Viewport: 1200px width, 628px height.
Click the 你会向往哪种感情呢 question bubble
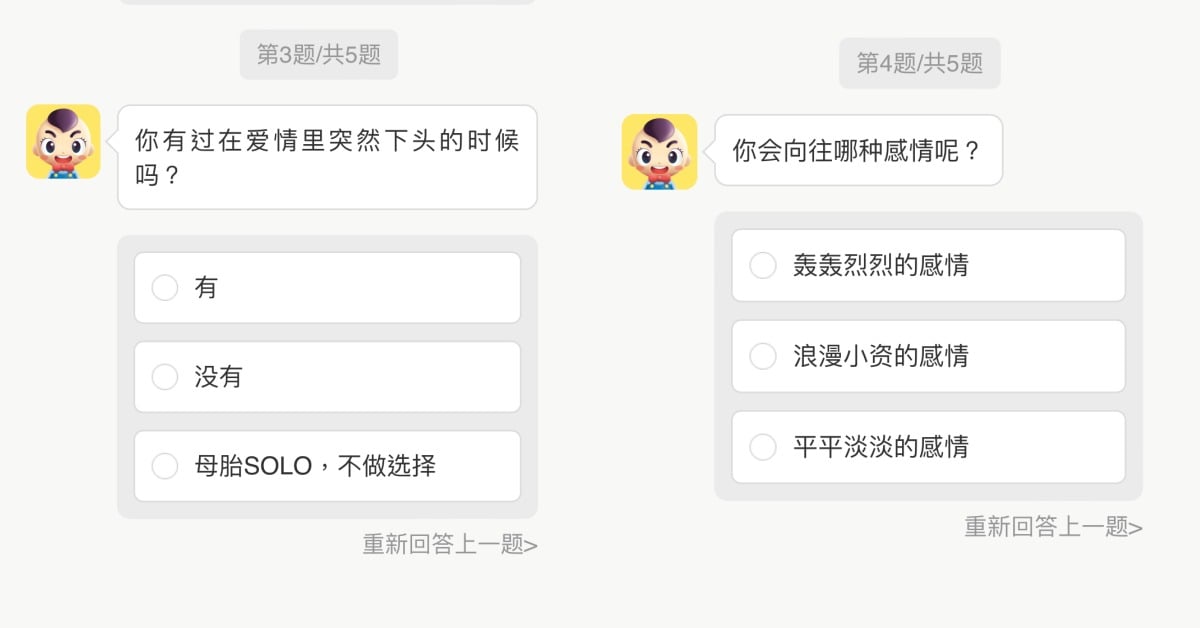[x=857, y=151]
